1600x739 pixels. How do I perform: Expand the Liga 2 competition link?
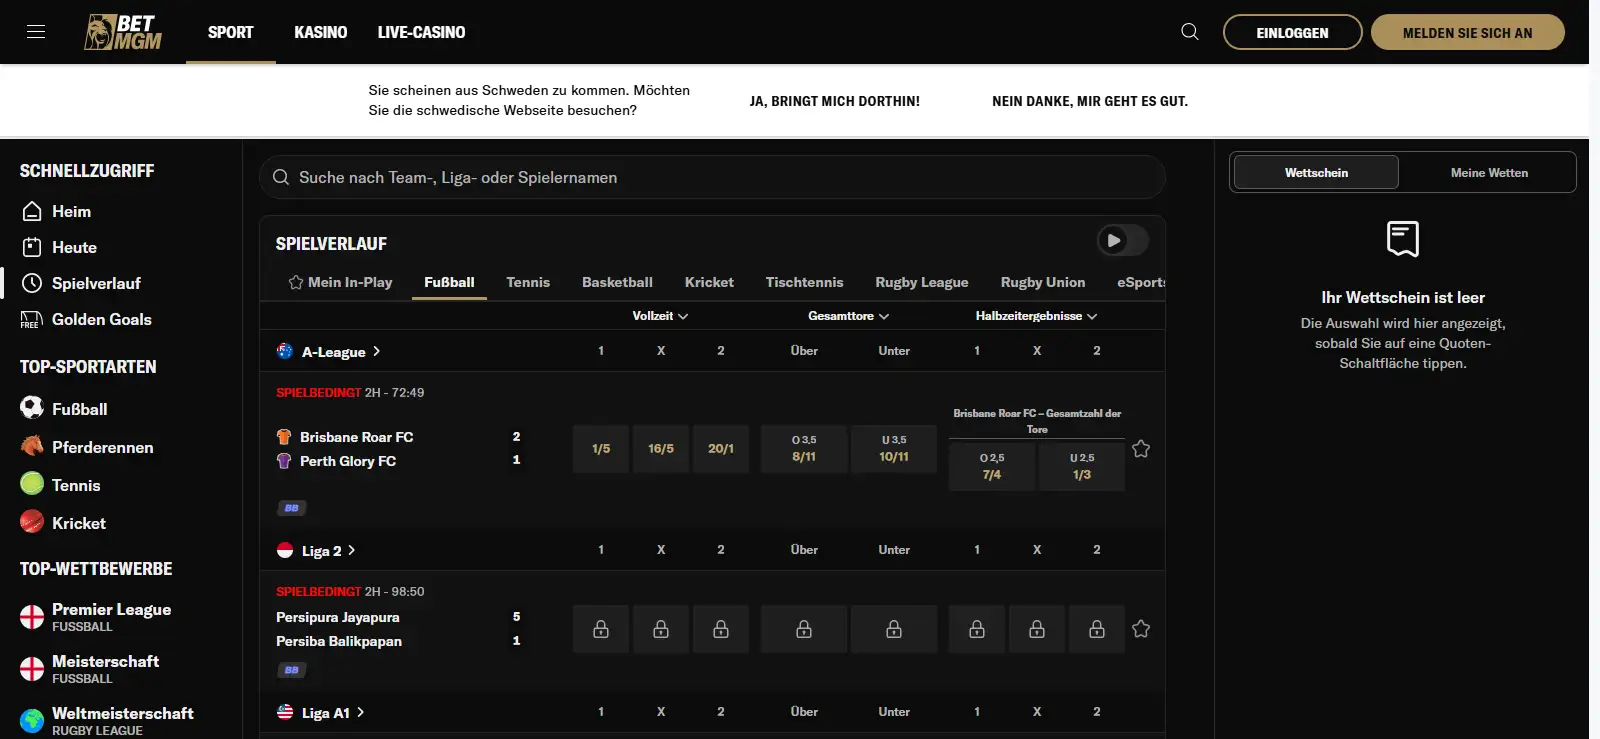point(328,550)
